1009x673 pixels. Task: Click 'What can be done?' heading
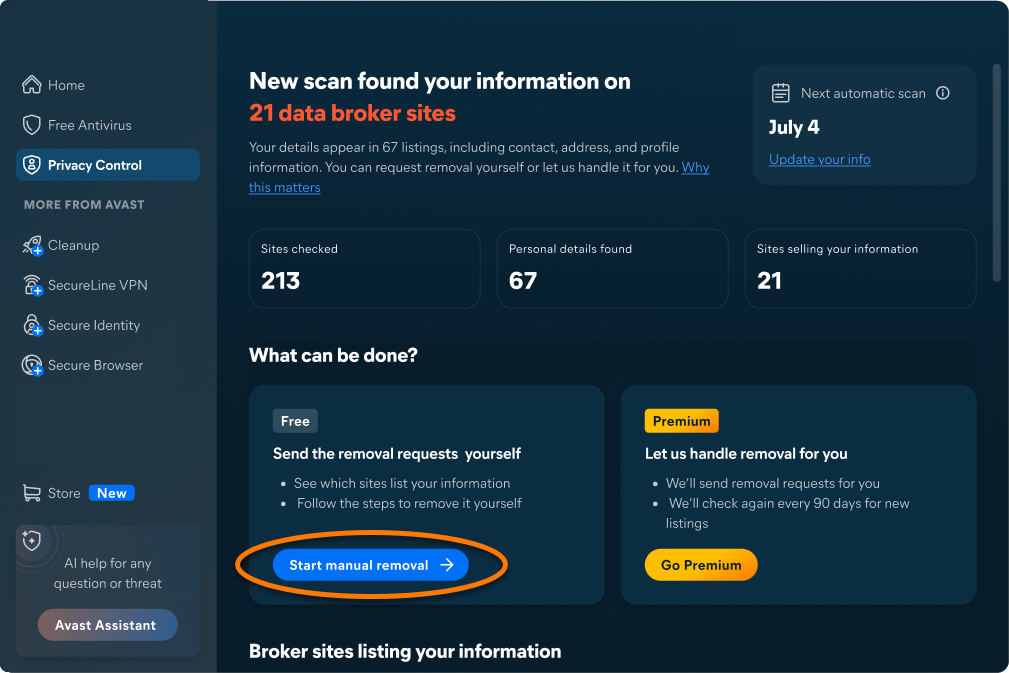click(x=333, y=355)
